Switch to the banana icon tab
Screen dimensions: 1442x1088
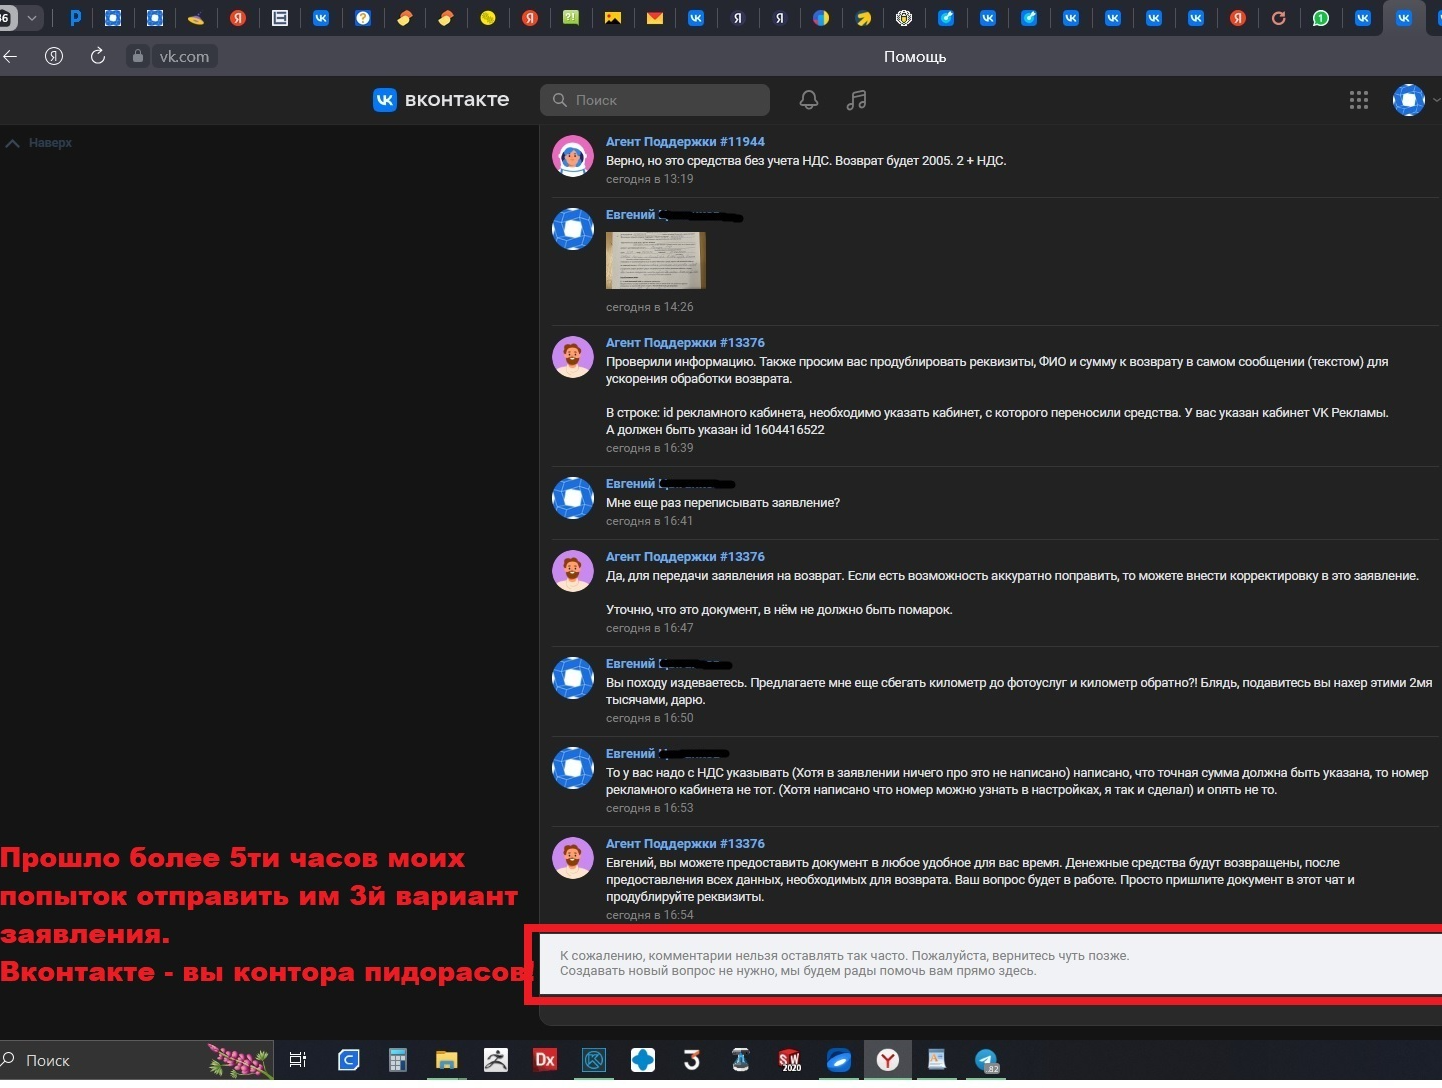tap(863, 18)
